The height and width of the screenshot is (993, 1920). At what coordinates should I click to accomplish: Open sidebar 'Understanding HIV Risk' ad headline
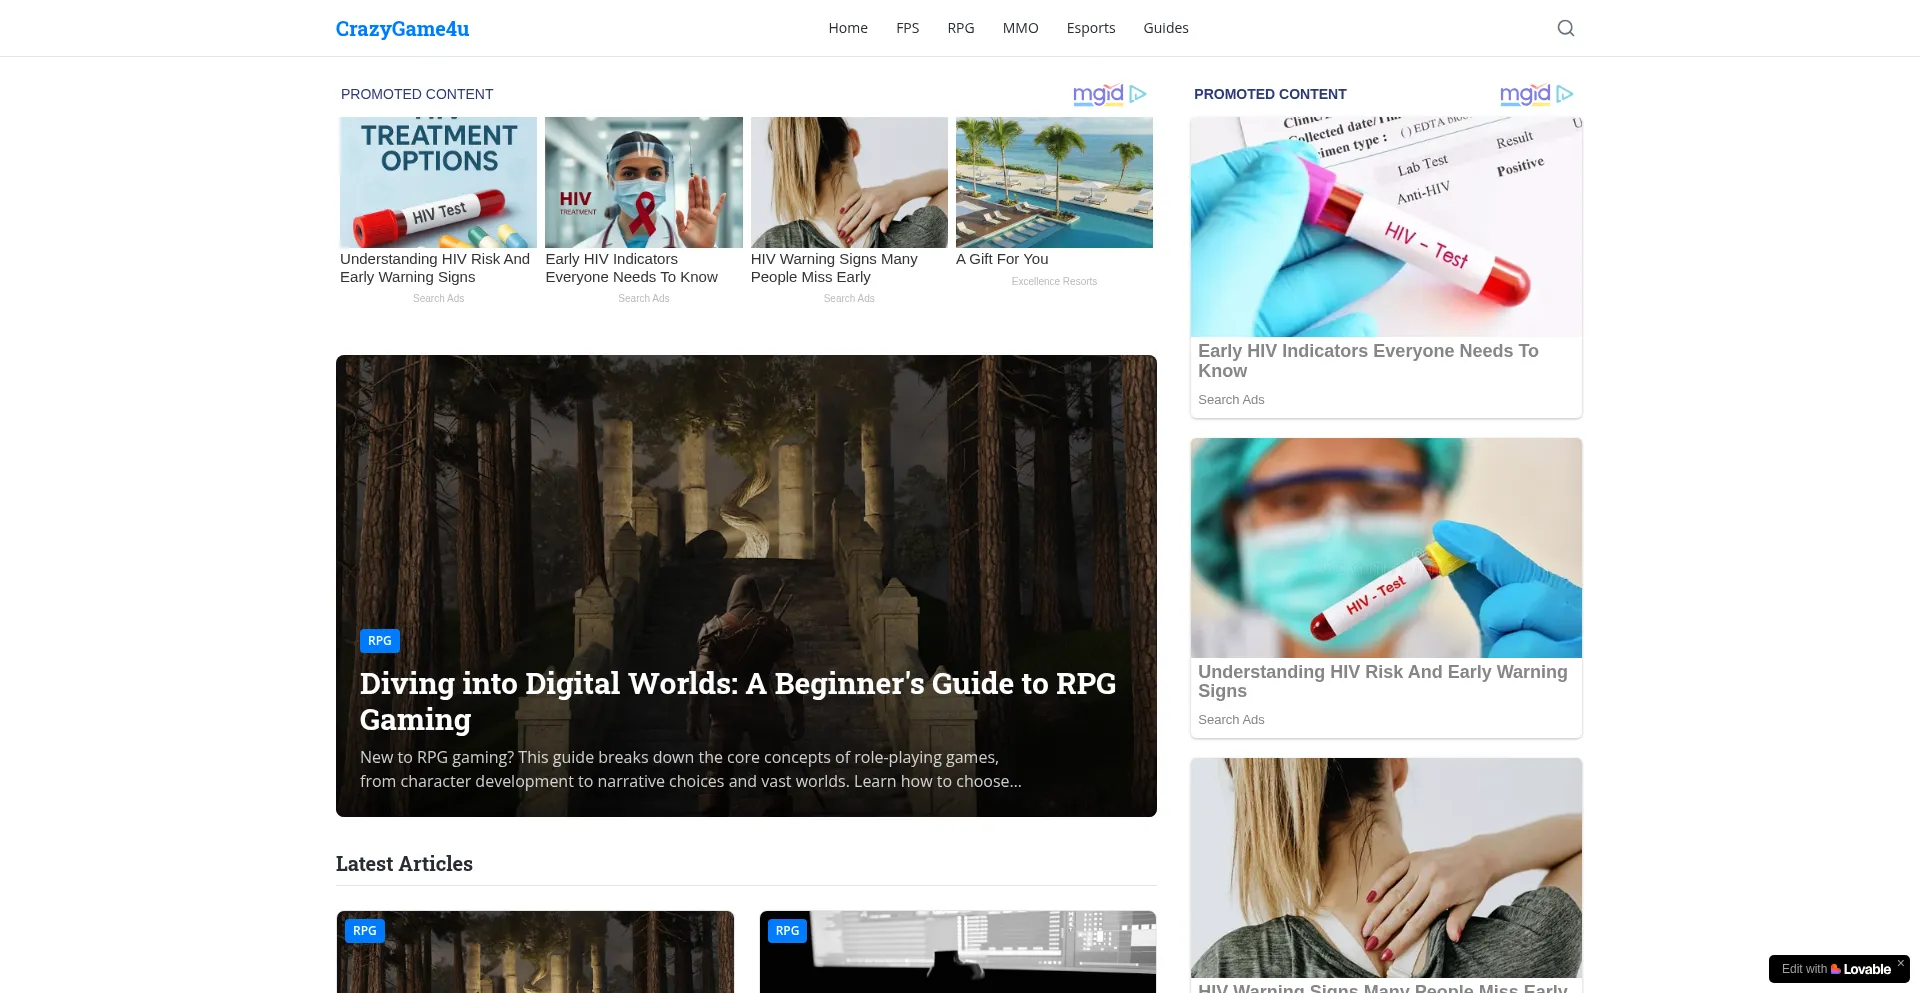1382,681
